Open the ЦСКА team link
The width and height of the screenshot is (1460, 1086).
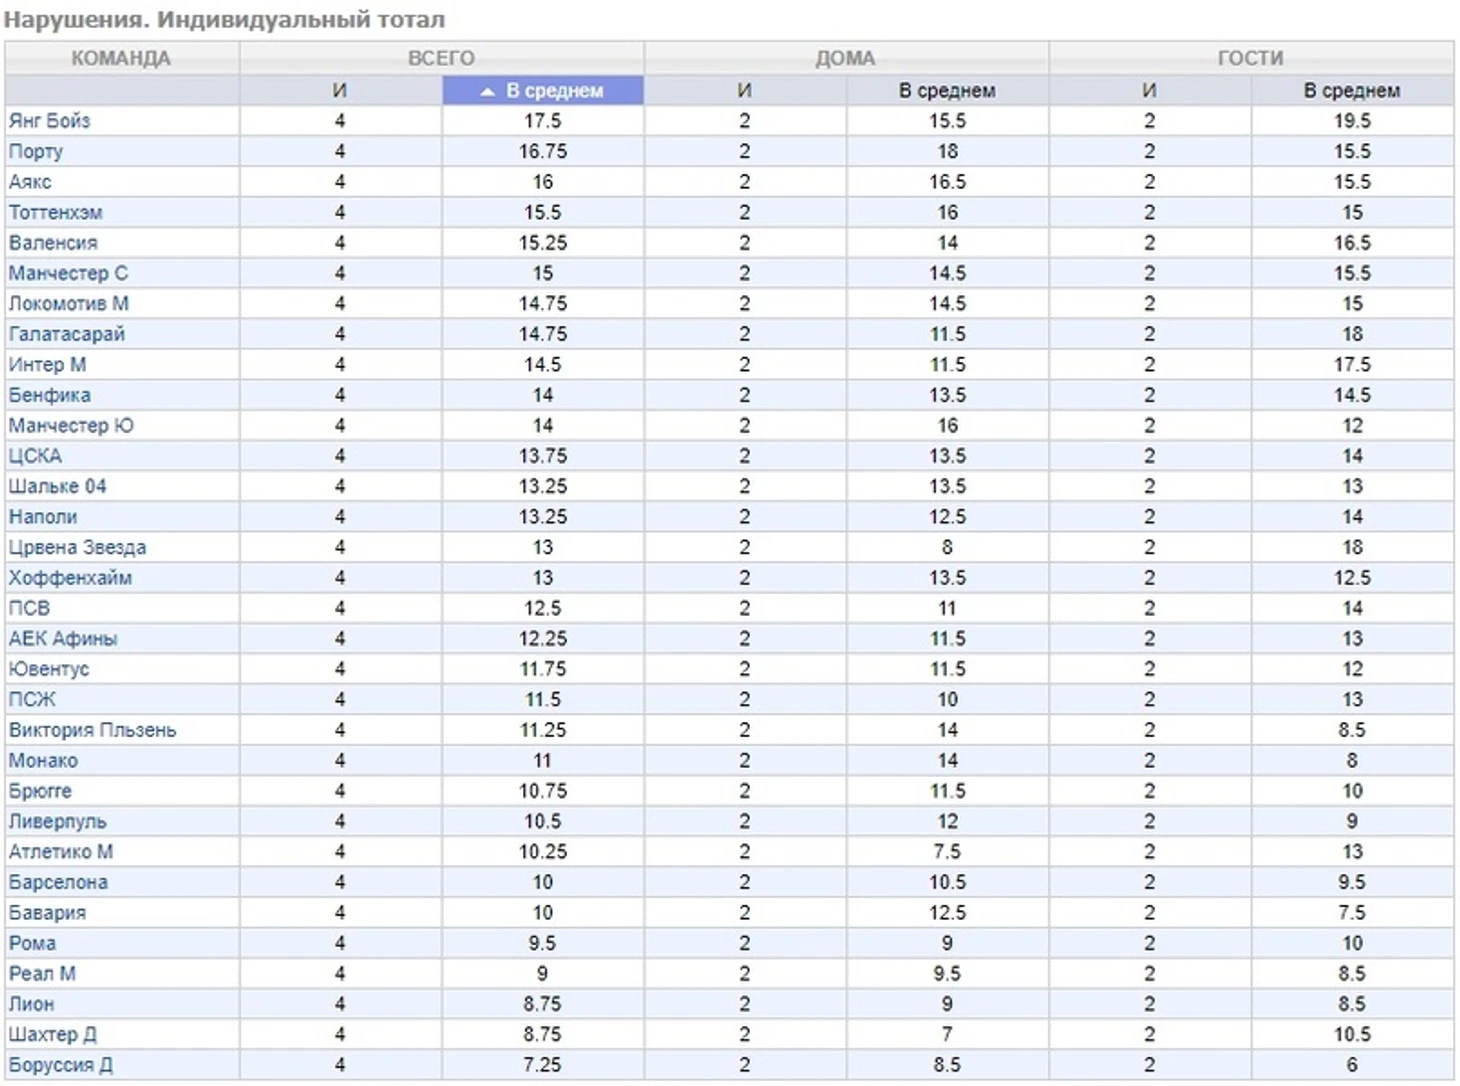pyautogui.click(x=35, y=456)
